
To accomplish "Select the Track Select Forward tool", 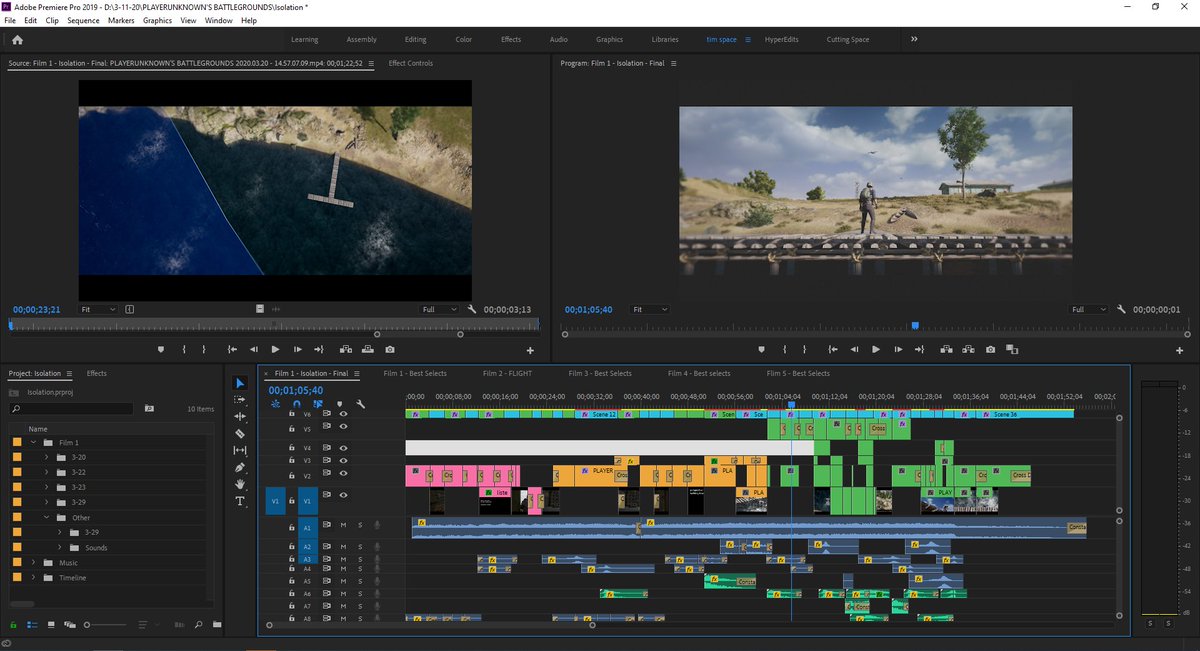I will (240, 400).
